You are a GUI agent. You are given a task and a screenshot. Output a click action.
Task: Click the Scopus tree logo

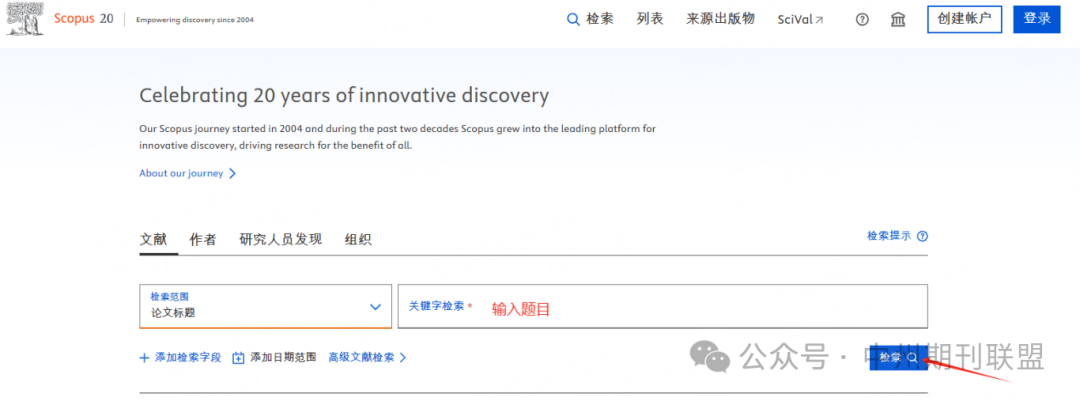(x=25, y=19)
